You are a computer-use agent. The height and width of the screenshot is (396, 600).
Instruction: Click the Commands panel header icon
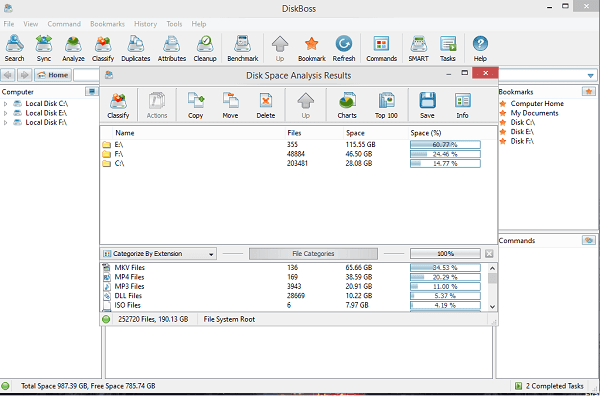(589, 240)
